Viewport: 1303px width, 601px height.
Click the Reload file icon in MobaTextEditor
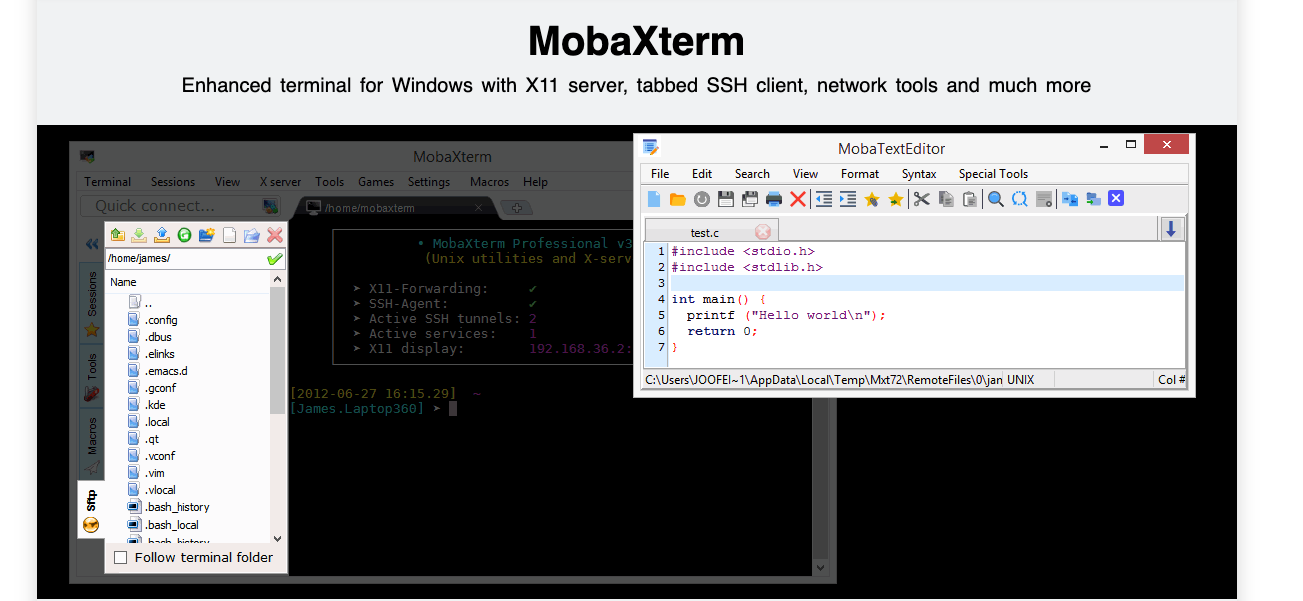702,199
